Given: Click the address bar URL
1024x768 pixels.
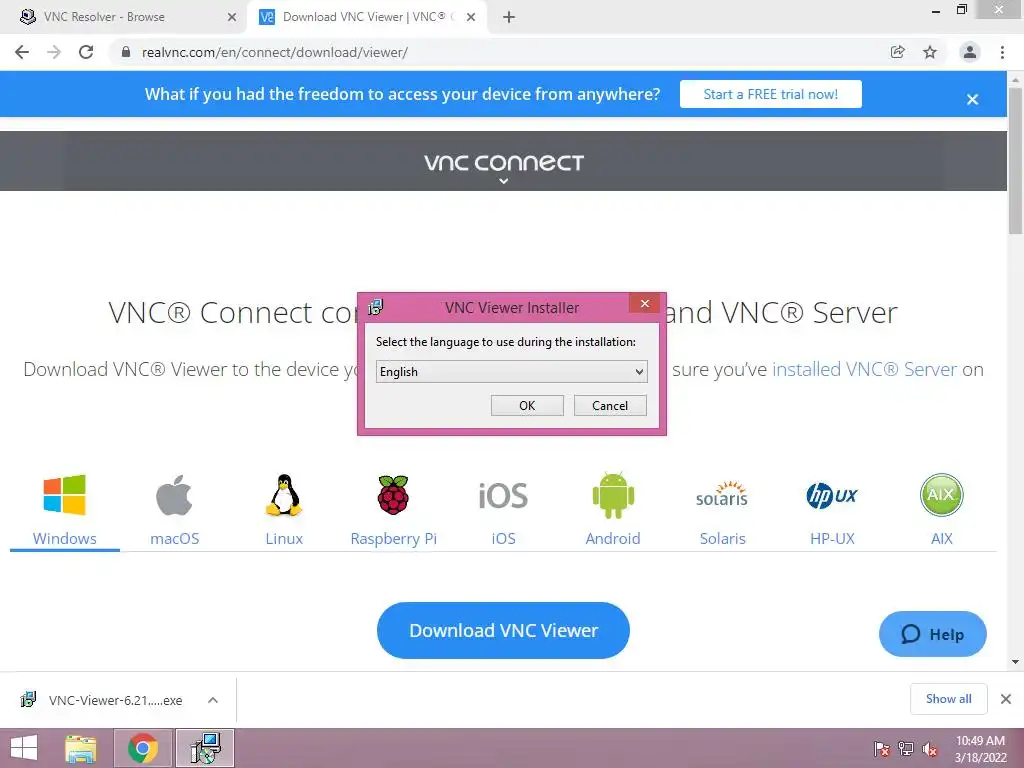Looking at the screenshot, I should [275, 52].
